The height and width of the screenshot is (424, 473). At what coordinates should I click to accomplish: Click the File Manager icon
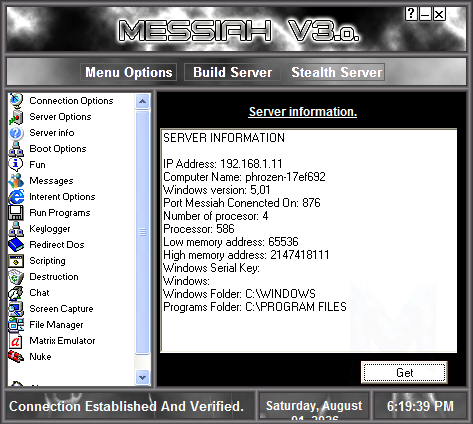[16, 325]
